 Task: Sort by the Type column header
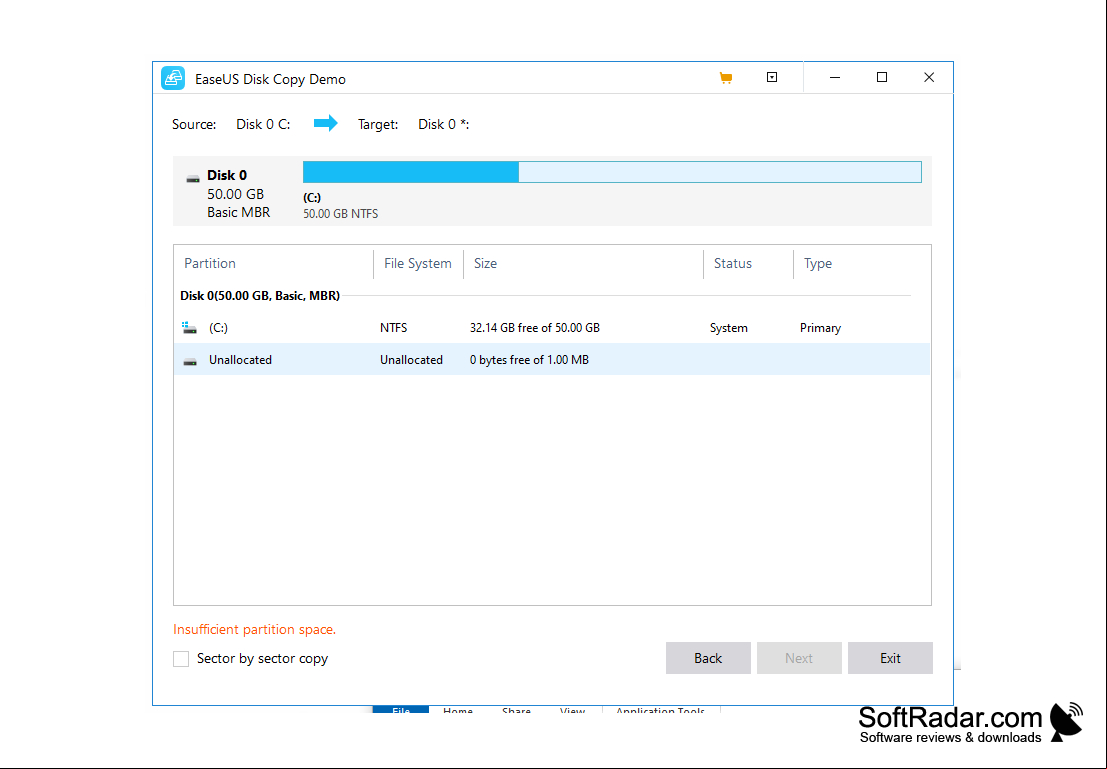[818, 263]
